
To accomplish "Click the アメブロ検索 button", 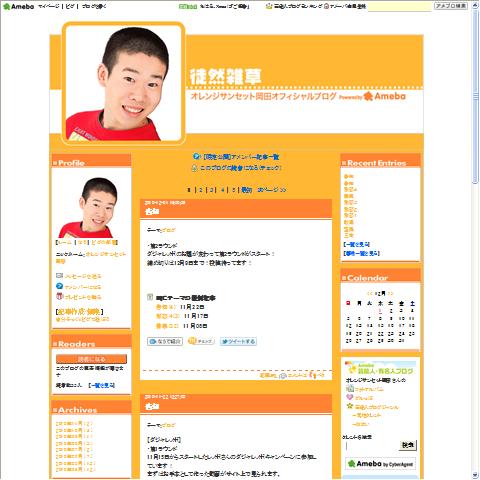I will (x=451, y=6).
